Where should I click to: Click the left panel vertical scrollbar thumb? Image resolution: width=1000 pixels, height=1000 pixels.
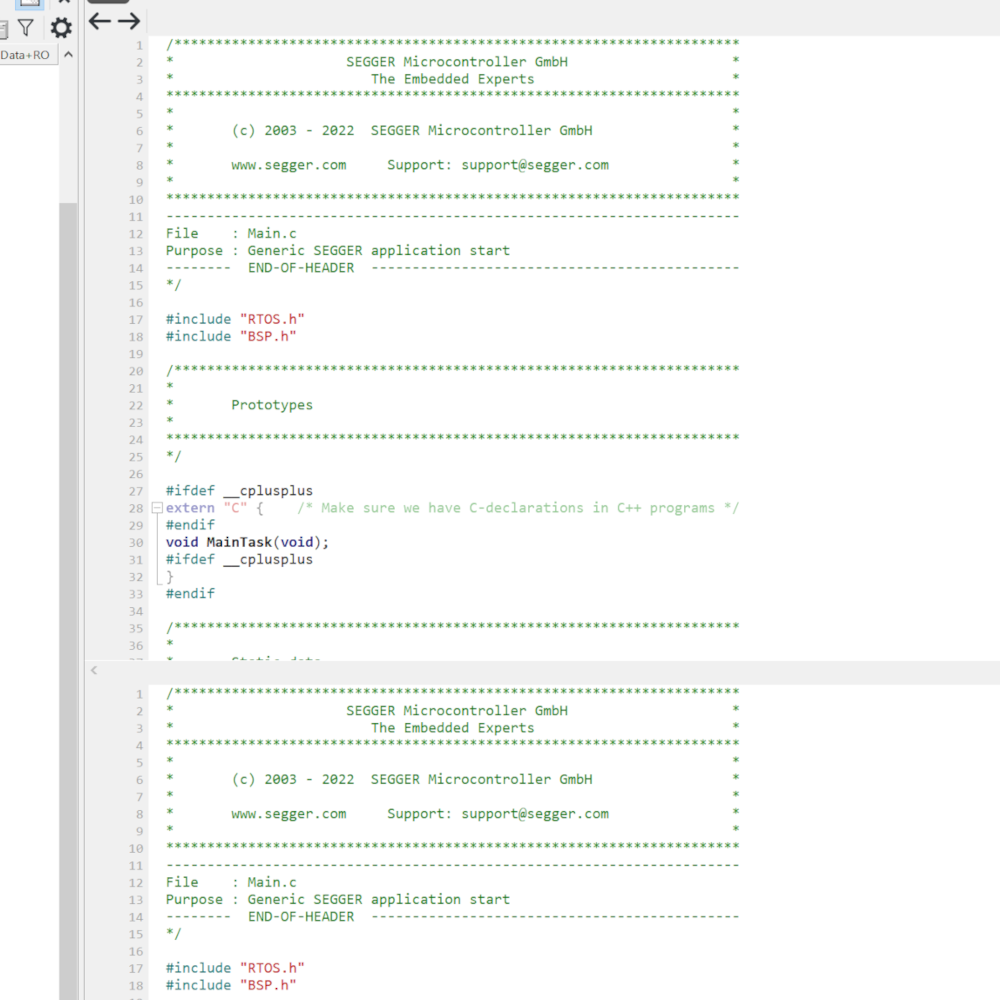68,500
